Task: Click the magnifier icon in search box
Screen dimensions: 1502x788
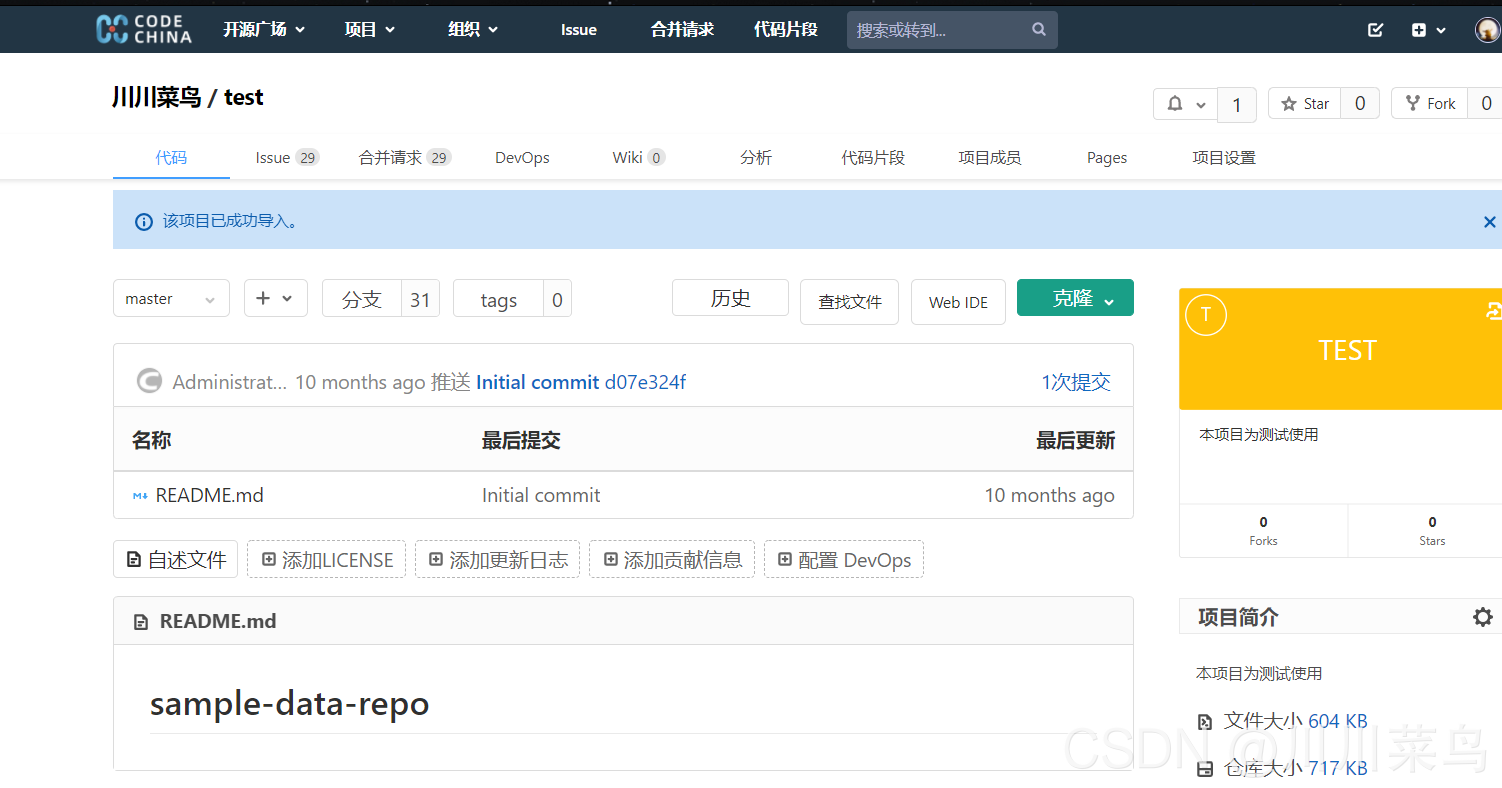Action: point(1039,30)
